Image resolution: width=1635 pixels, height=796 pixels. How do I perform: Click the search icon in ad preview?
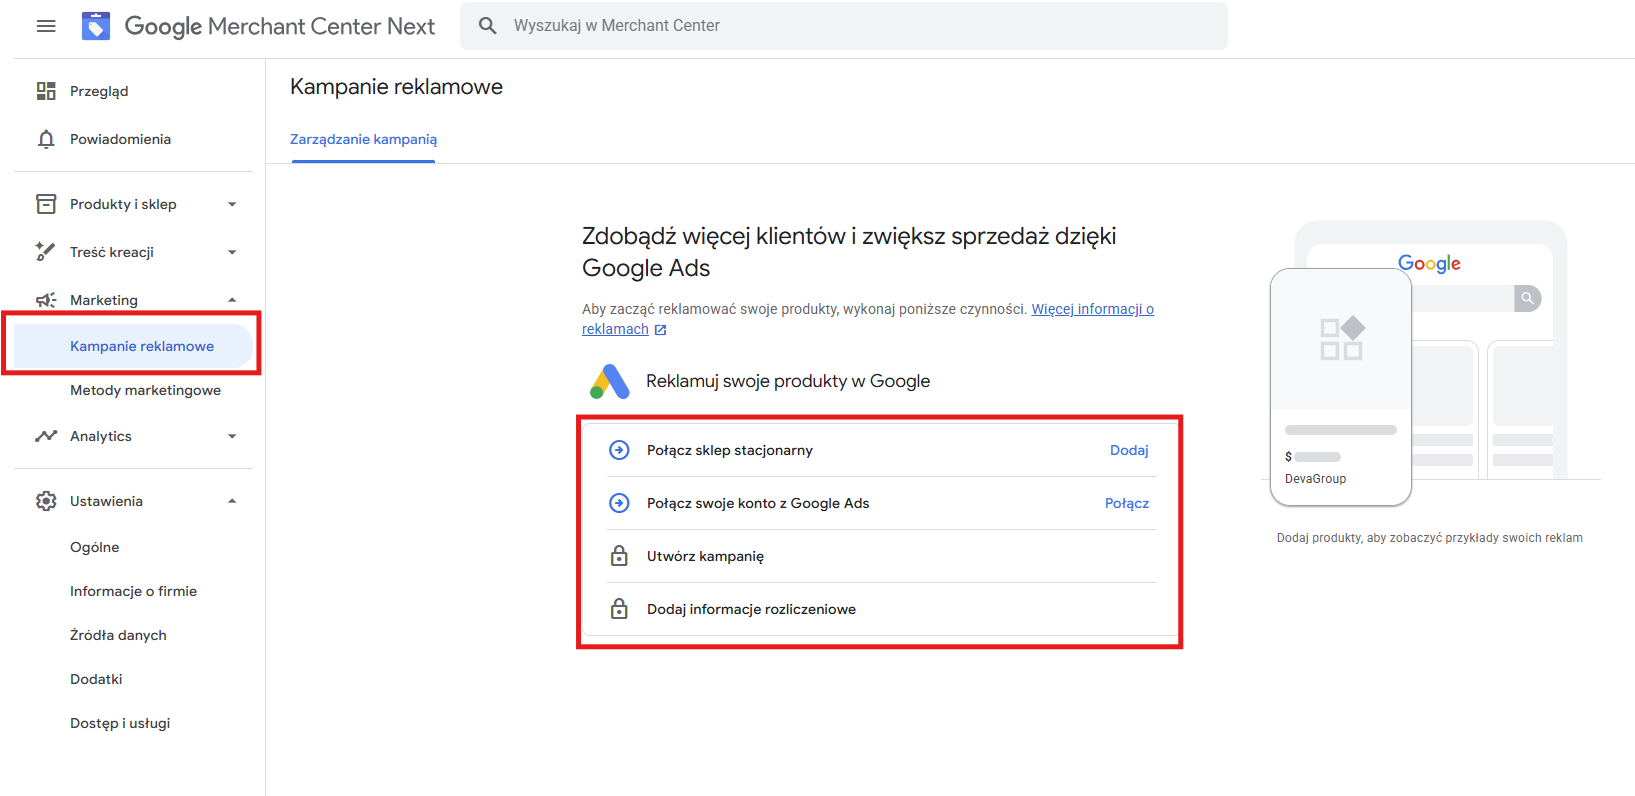(1527, 298)
